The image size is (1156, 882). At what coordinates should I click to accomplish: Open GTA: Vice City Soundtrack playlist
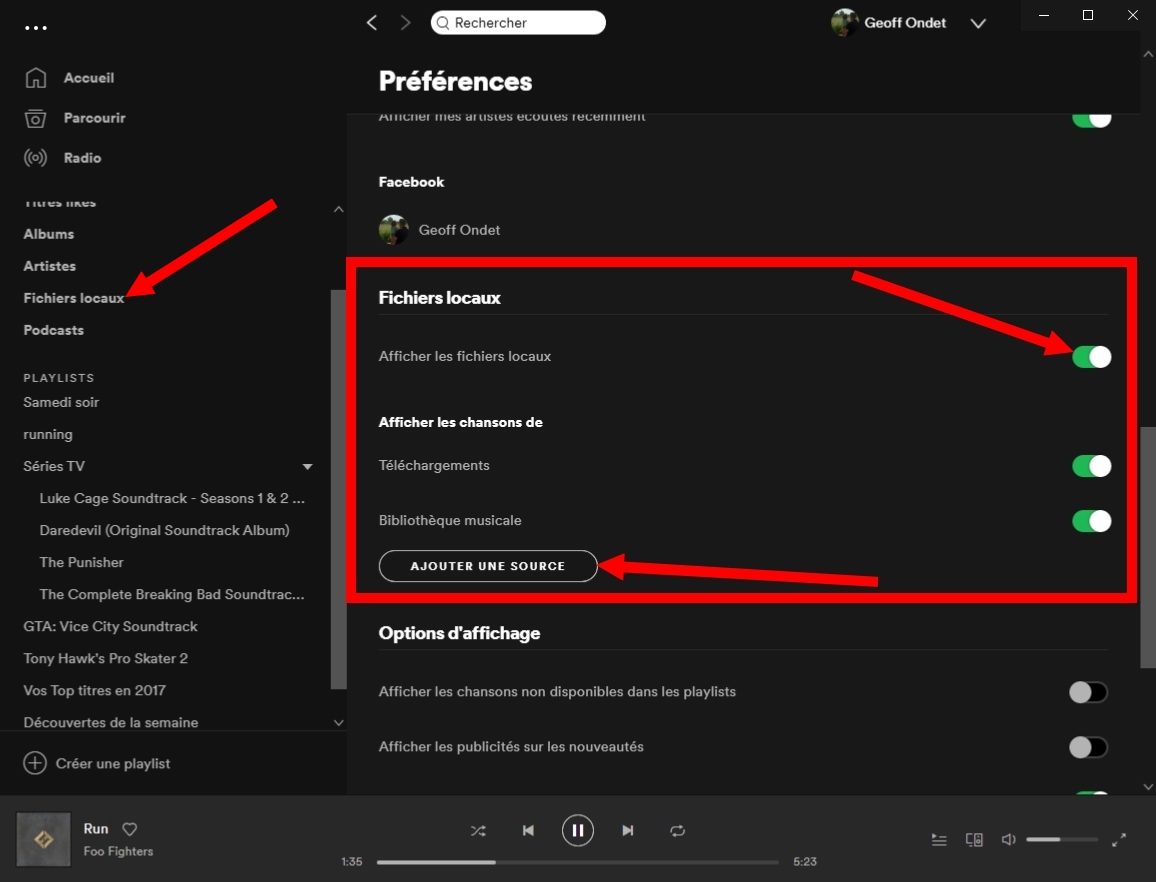[111, 627]
